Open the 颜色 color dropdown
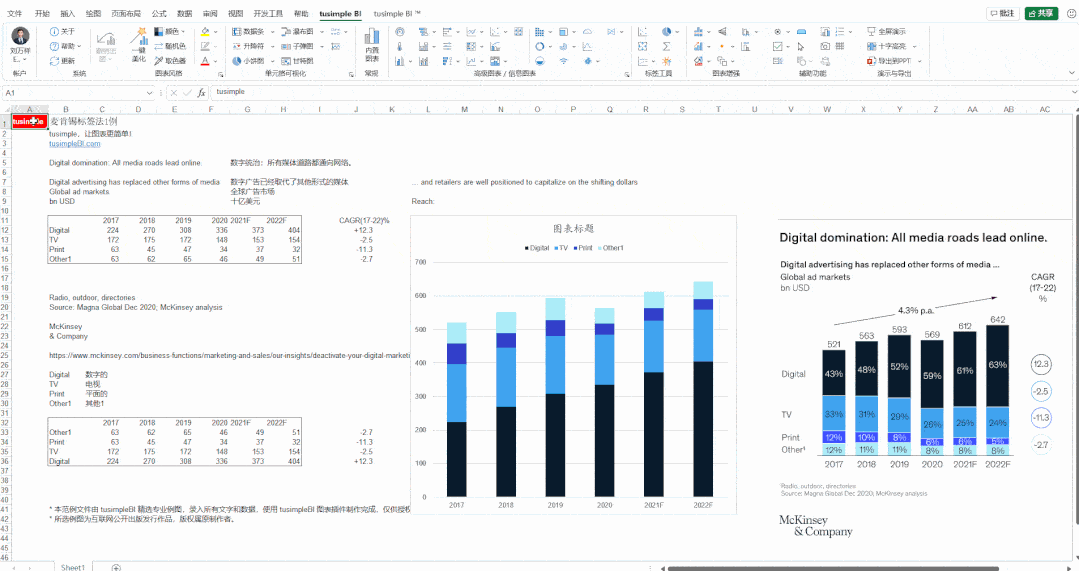Screen dimensions: 1079x571 coord(171,32)
